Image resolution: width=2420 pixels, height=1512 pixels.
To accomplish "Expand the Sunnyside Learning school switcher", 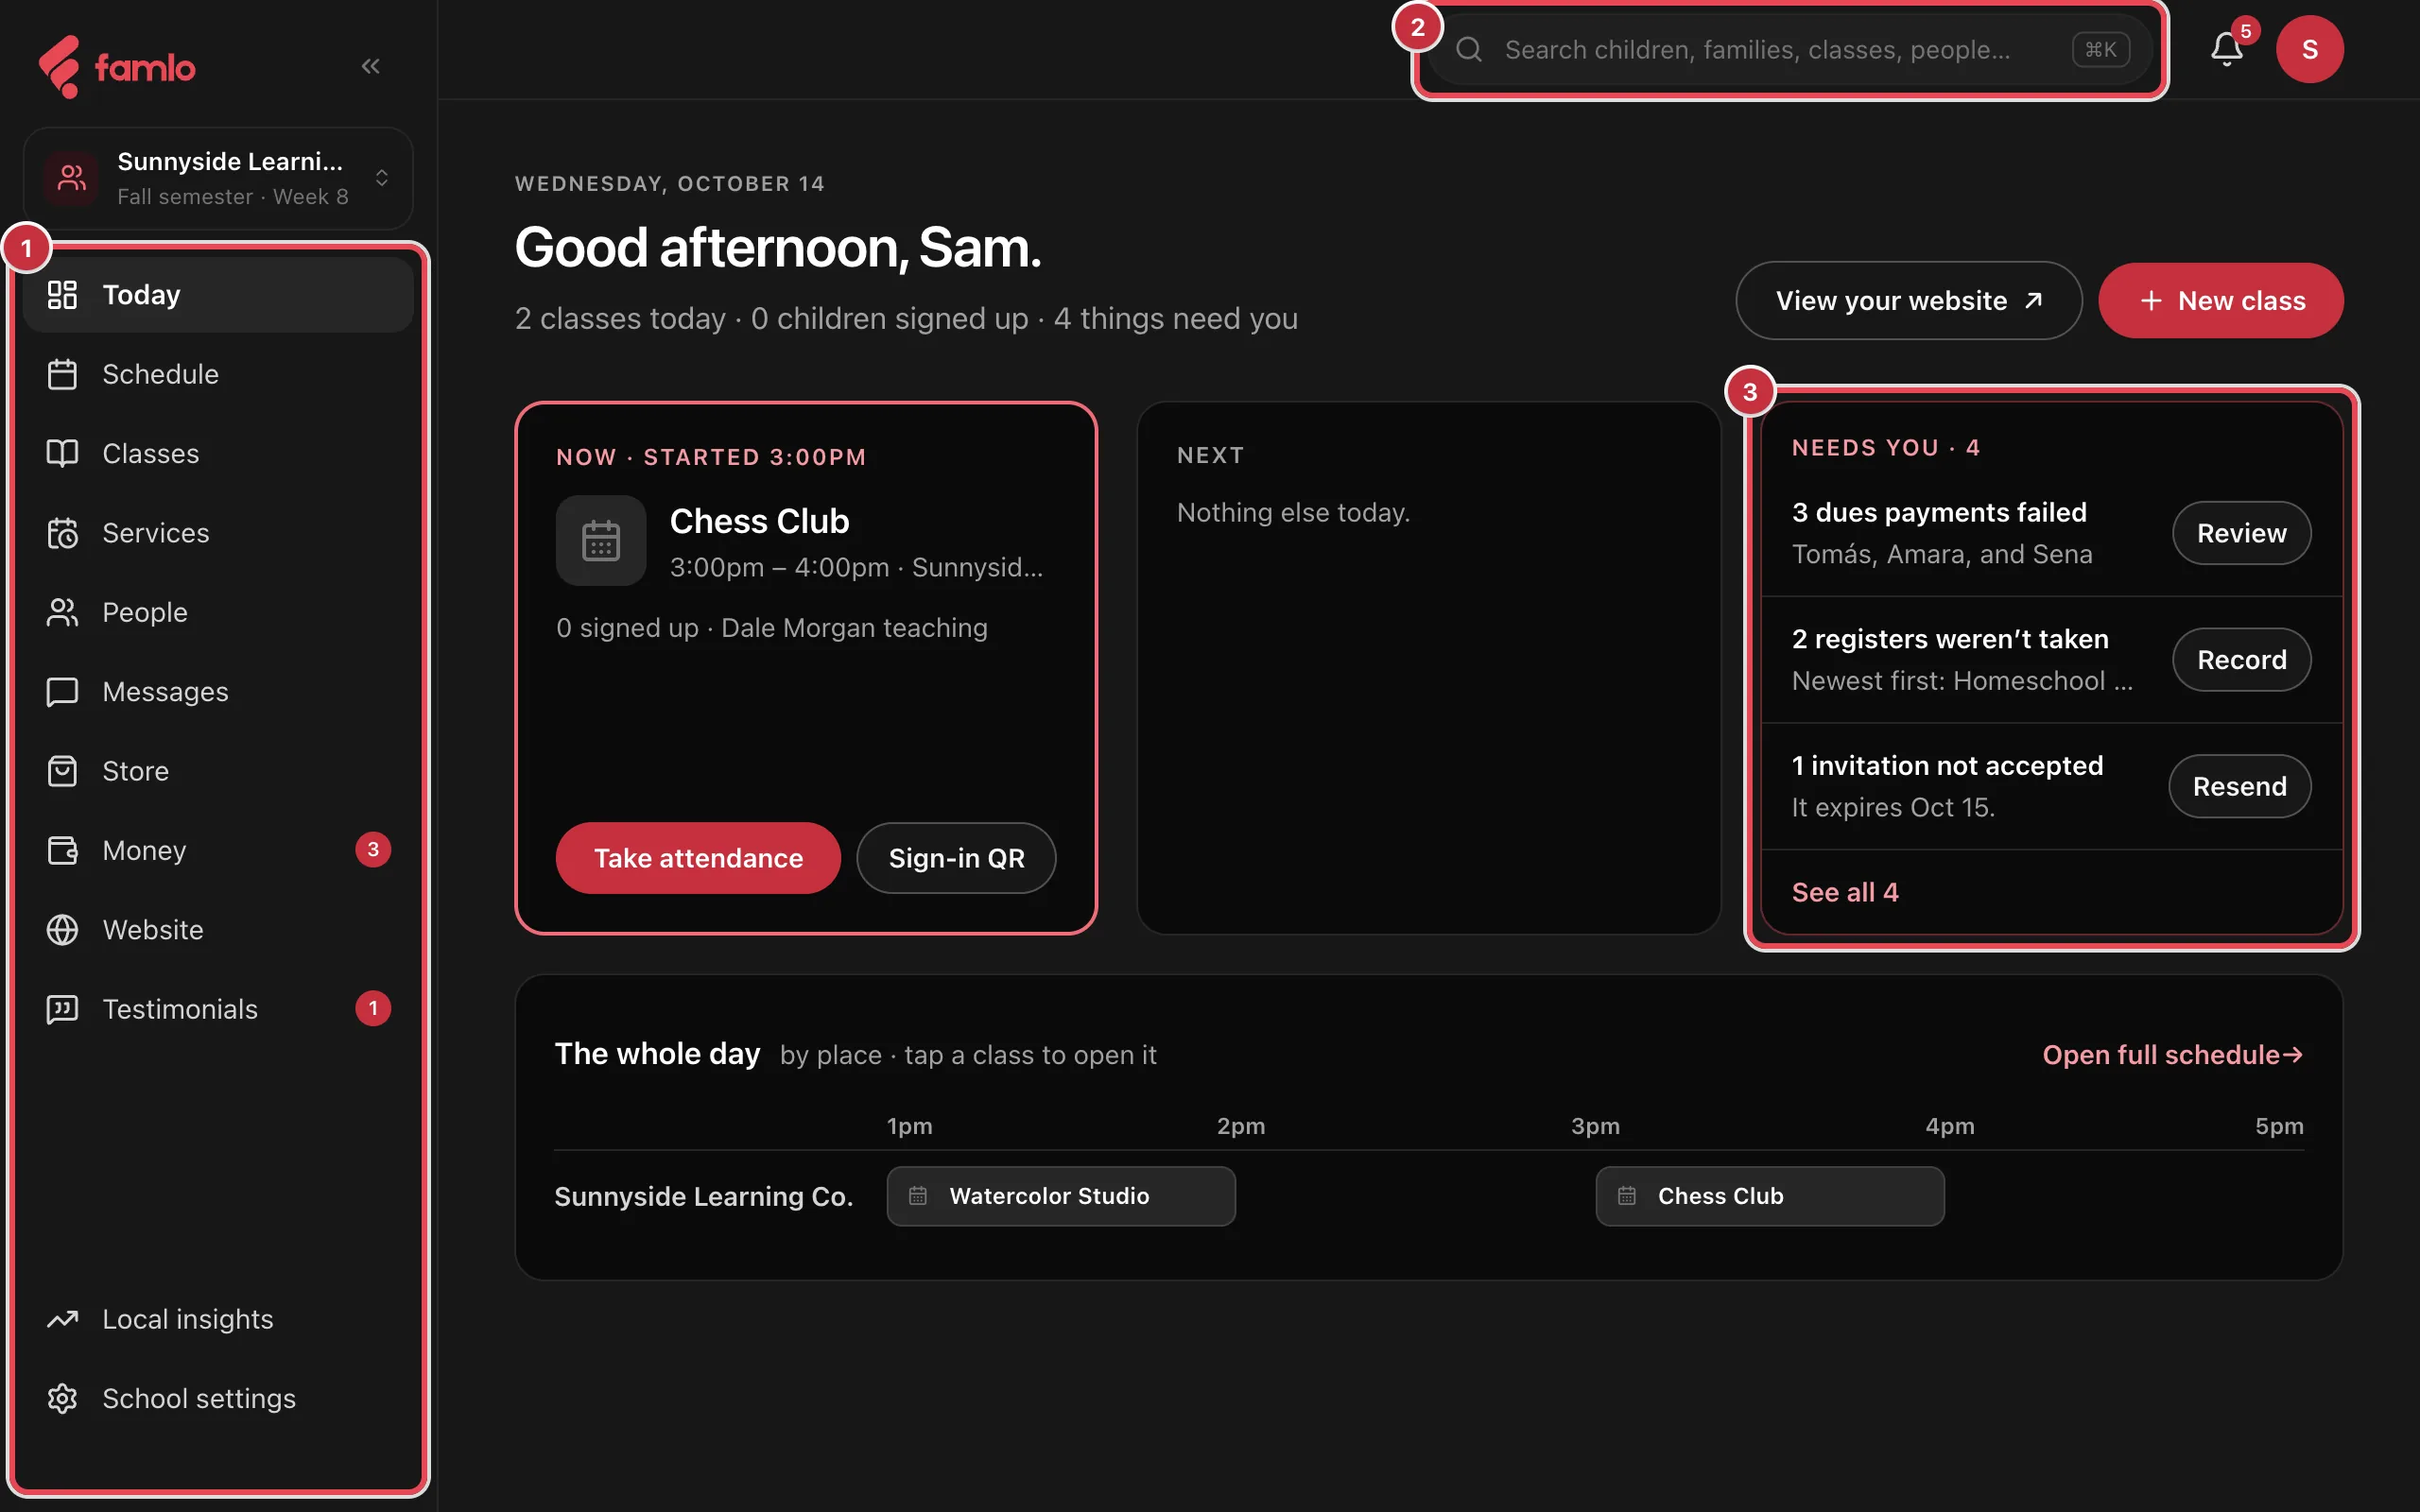I will 218,178.
